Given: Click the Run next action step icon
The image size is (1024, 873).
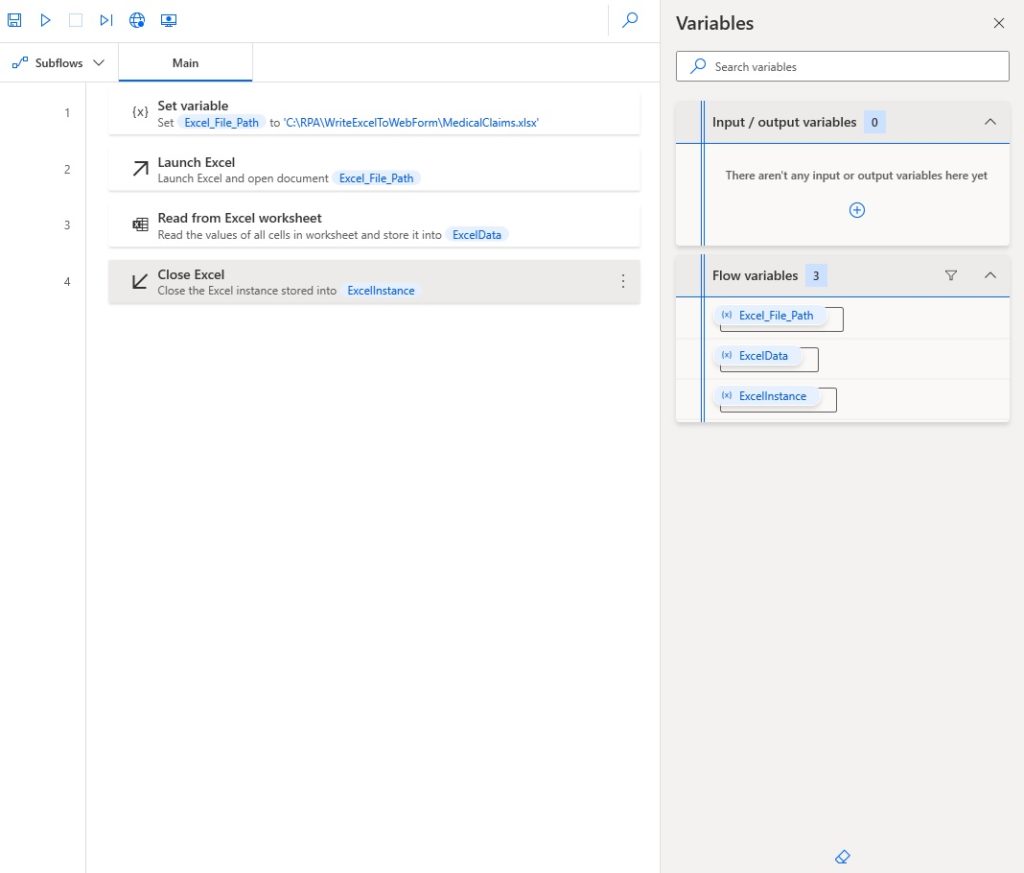Looking at the screenshot, I should (106, 19).
